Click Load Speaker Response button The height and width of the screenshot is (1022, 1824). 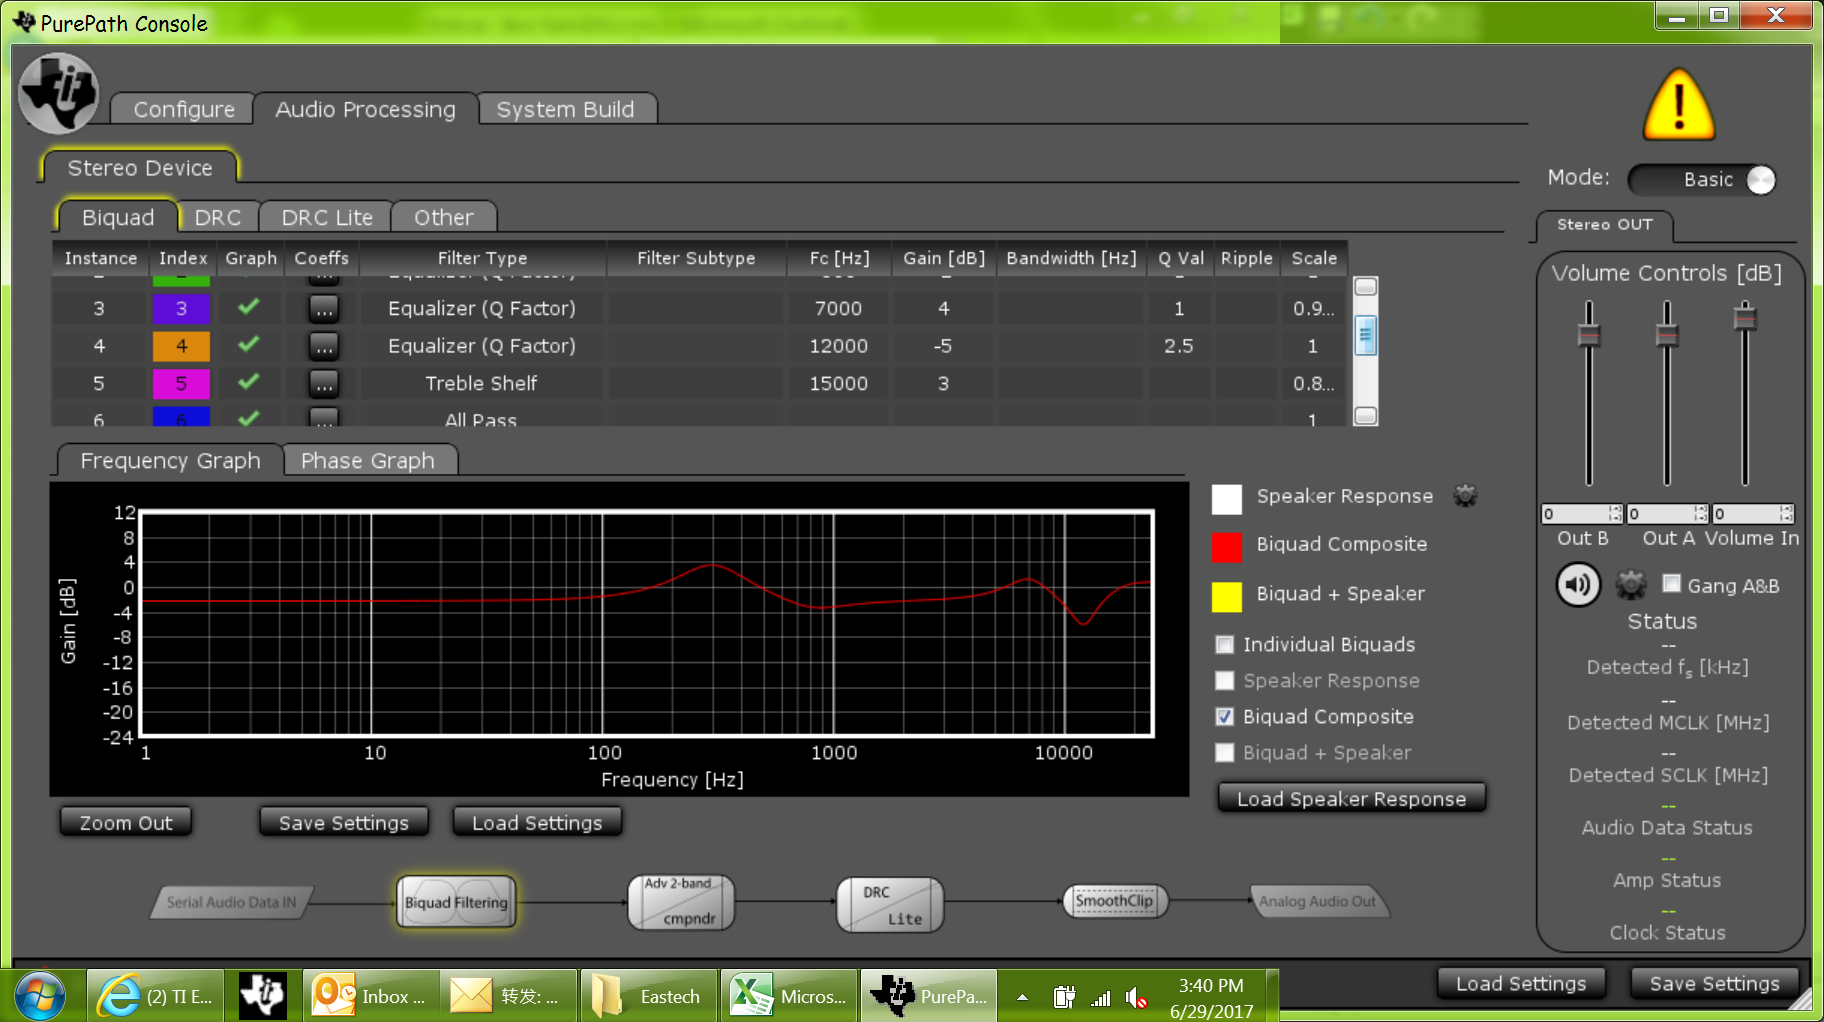pos(1352,799)
